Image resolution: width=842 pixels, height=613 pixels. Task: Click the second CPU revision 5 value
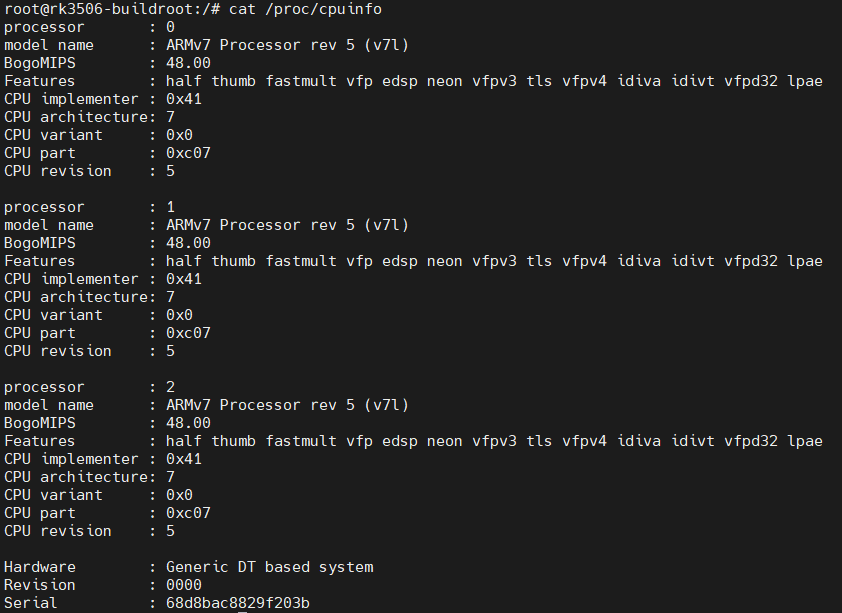click(170, 351)
